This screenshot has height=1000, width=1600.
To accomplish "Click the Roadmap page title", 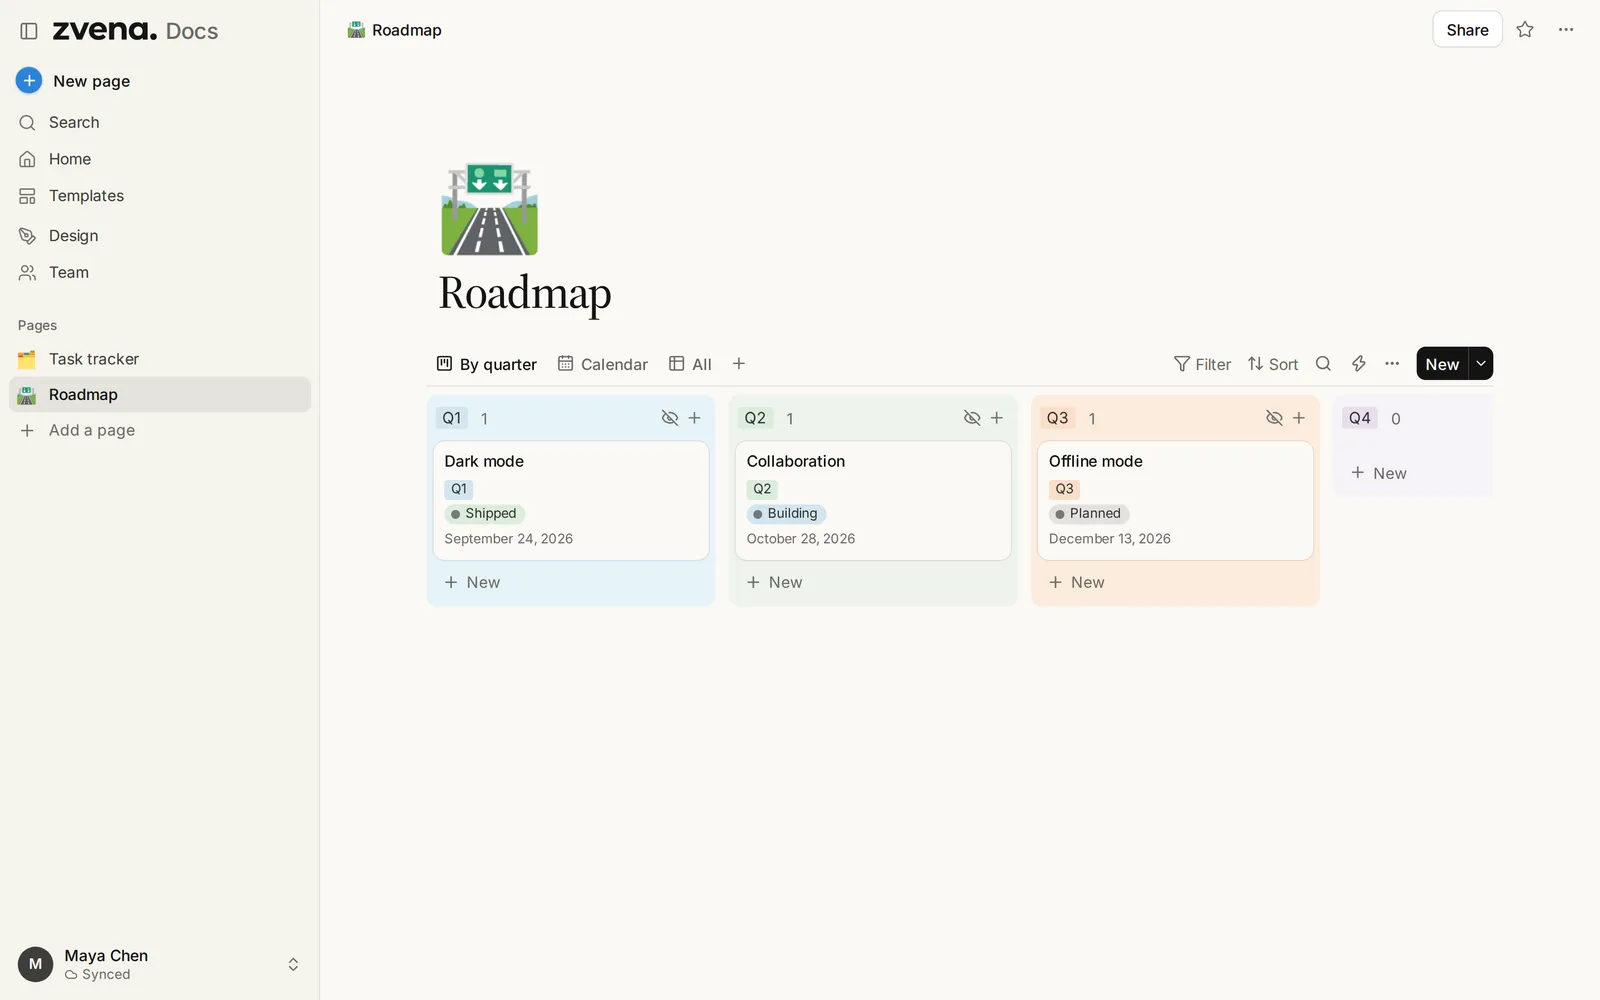I will (525, 293).
